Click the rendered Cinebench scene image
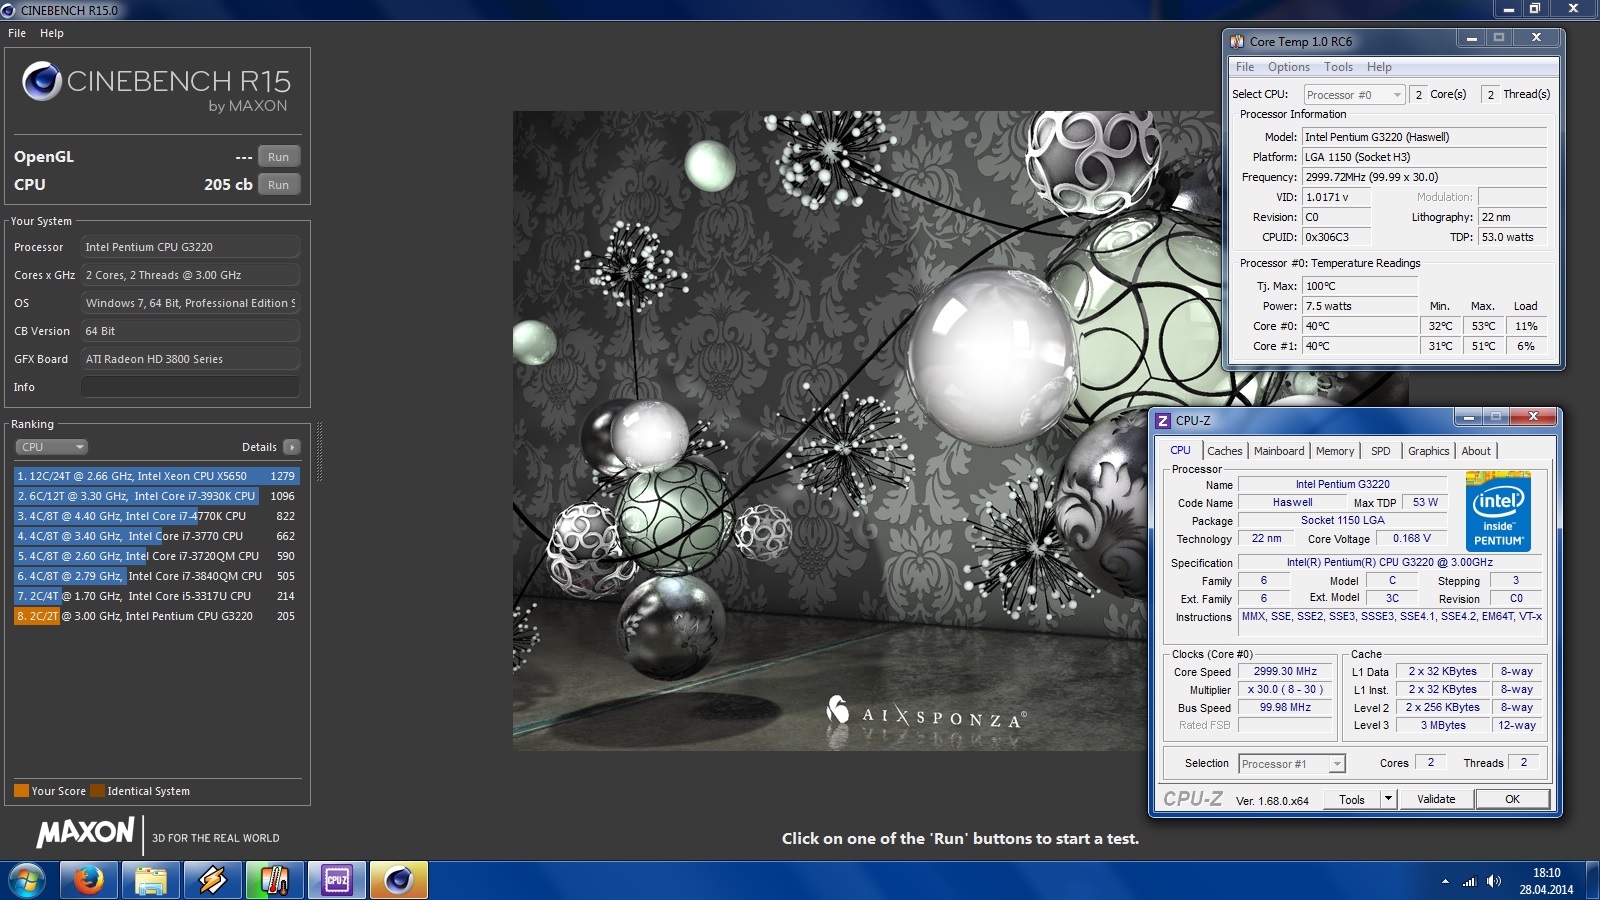The height and width of the screenshot is (900, 1600). point(830,431)
